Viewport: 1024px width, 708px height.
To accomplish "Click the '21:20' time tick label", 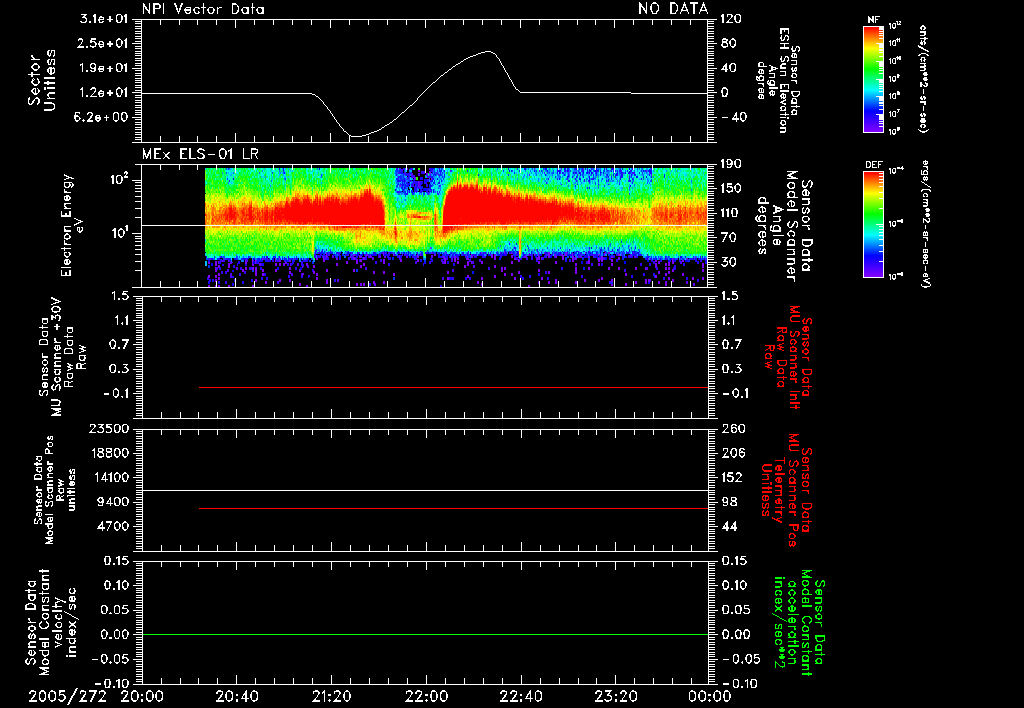I will (x=331, y=696).
